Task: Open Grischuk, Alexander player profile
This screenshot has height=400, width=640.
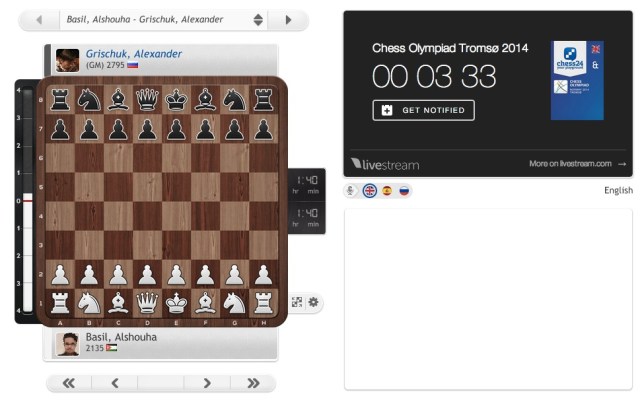Action: coord(133,54)
